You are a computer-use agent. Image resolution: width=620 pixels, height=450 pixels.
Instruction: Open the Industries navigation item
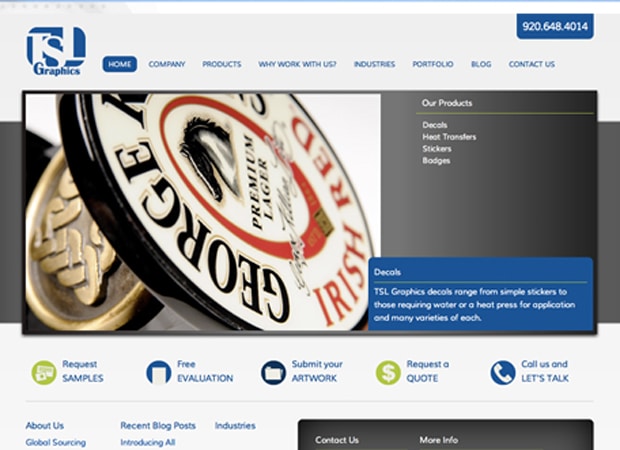click(x=374, y=64)
